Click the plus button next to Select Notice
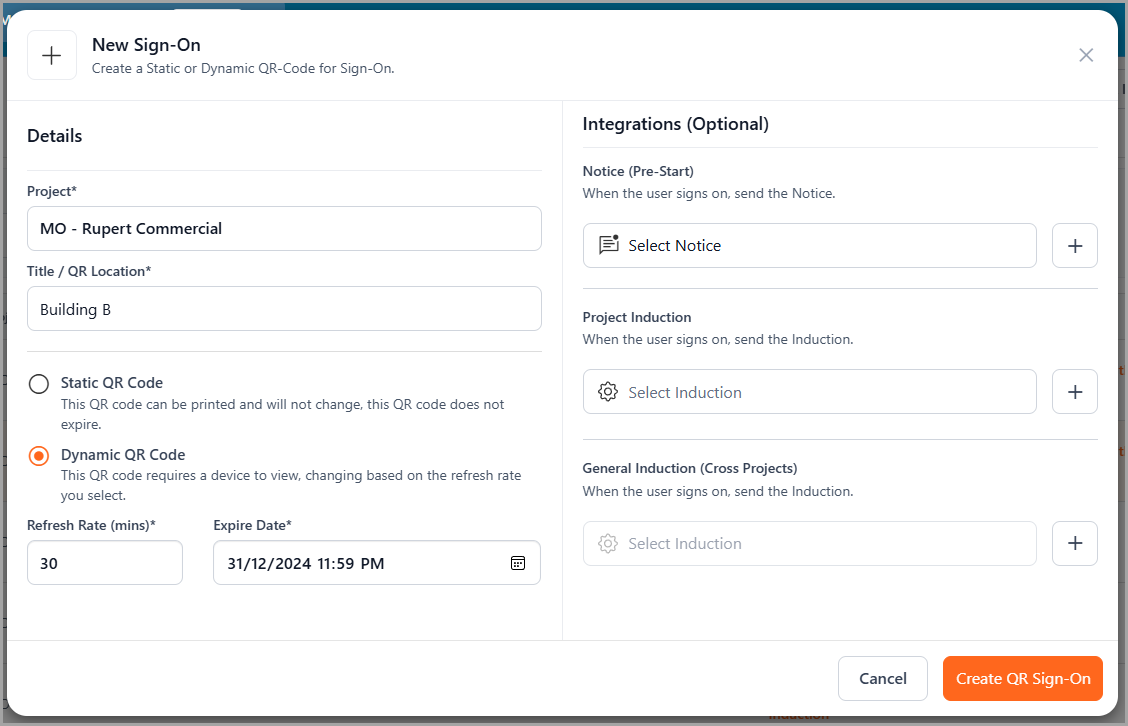Screen dimensions: 1128x726 (1075, 246)
